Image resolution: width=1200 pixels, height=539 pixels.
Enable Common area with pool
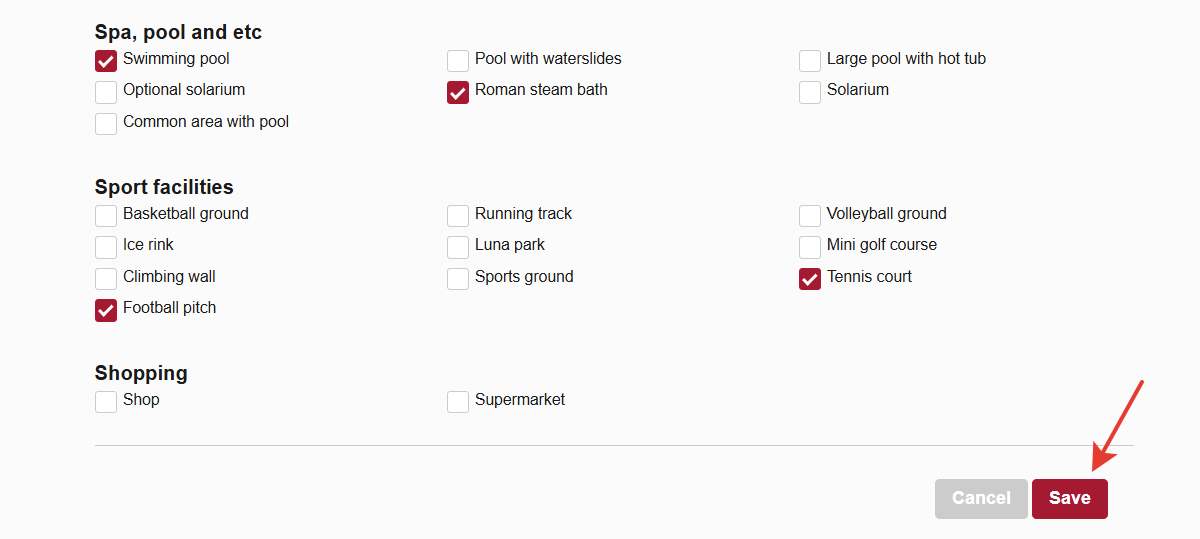pos(106,124)
